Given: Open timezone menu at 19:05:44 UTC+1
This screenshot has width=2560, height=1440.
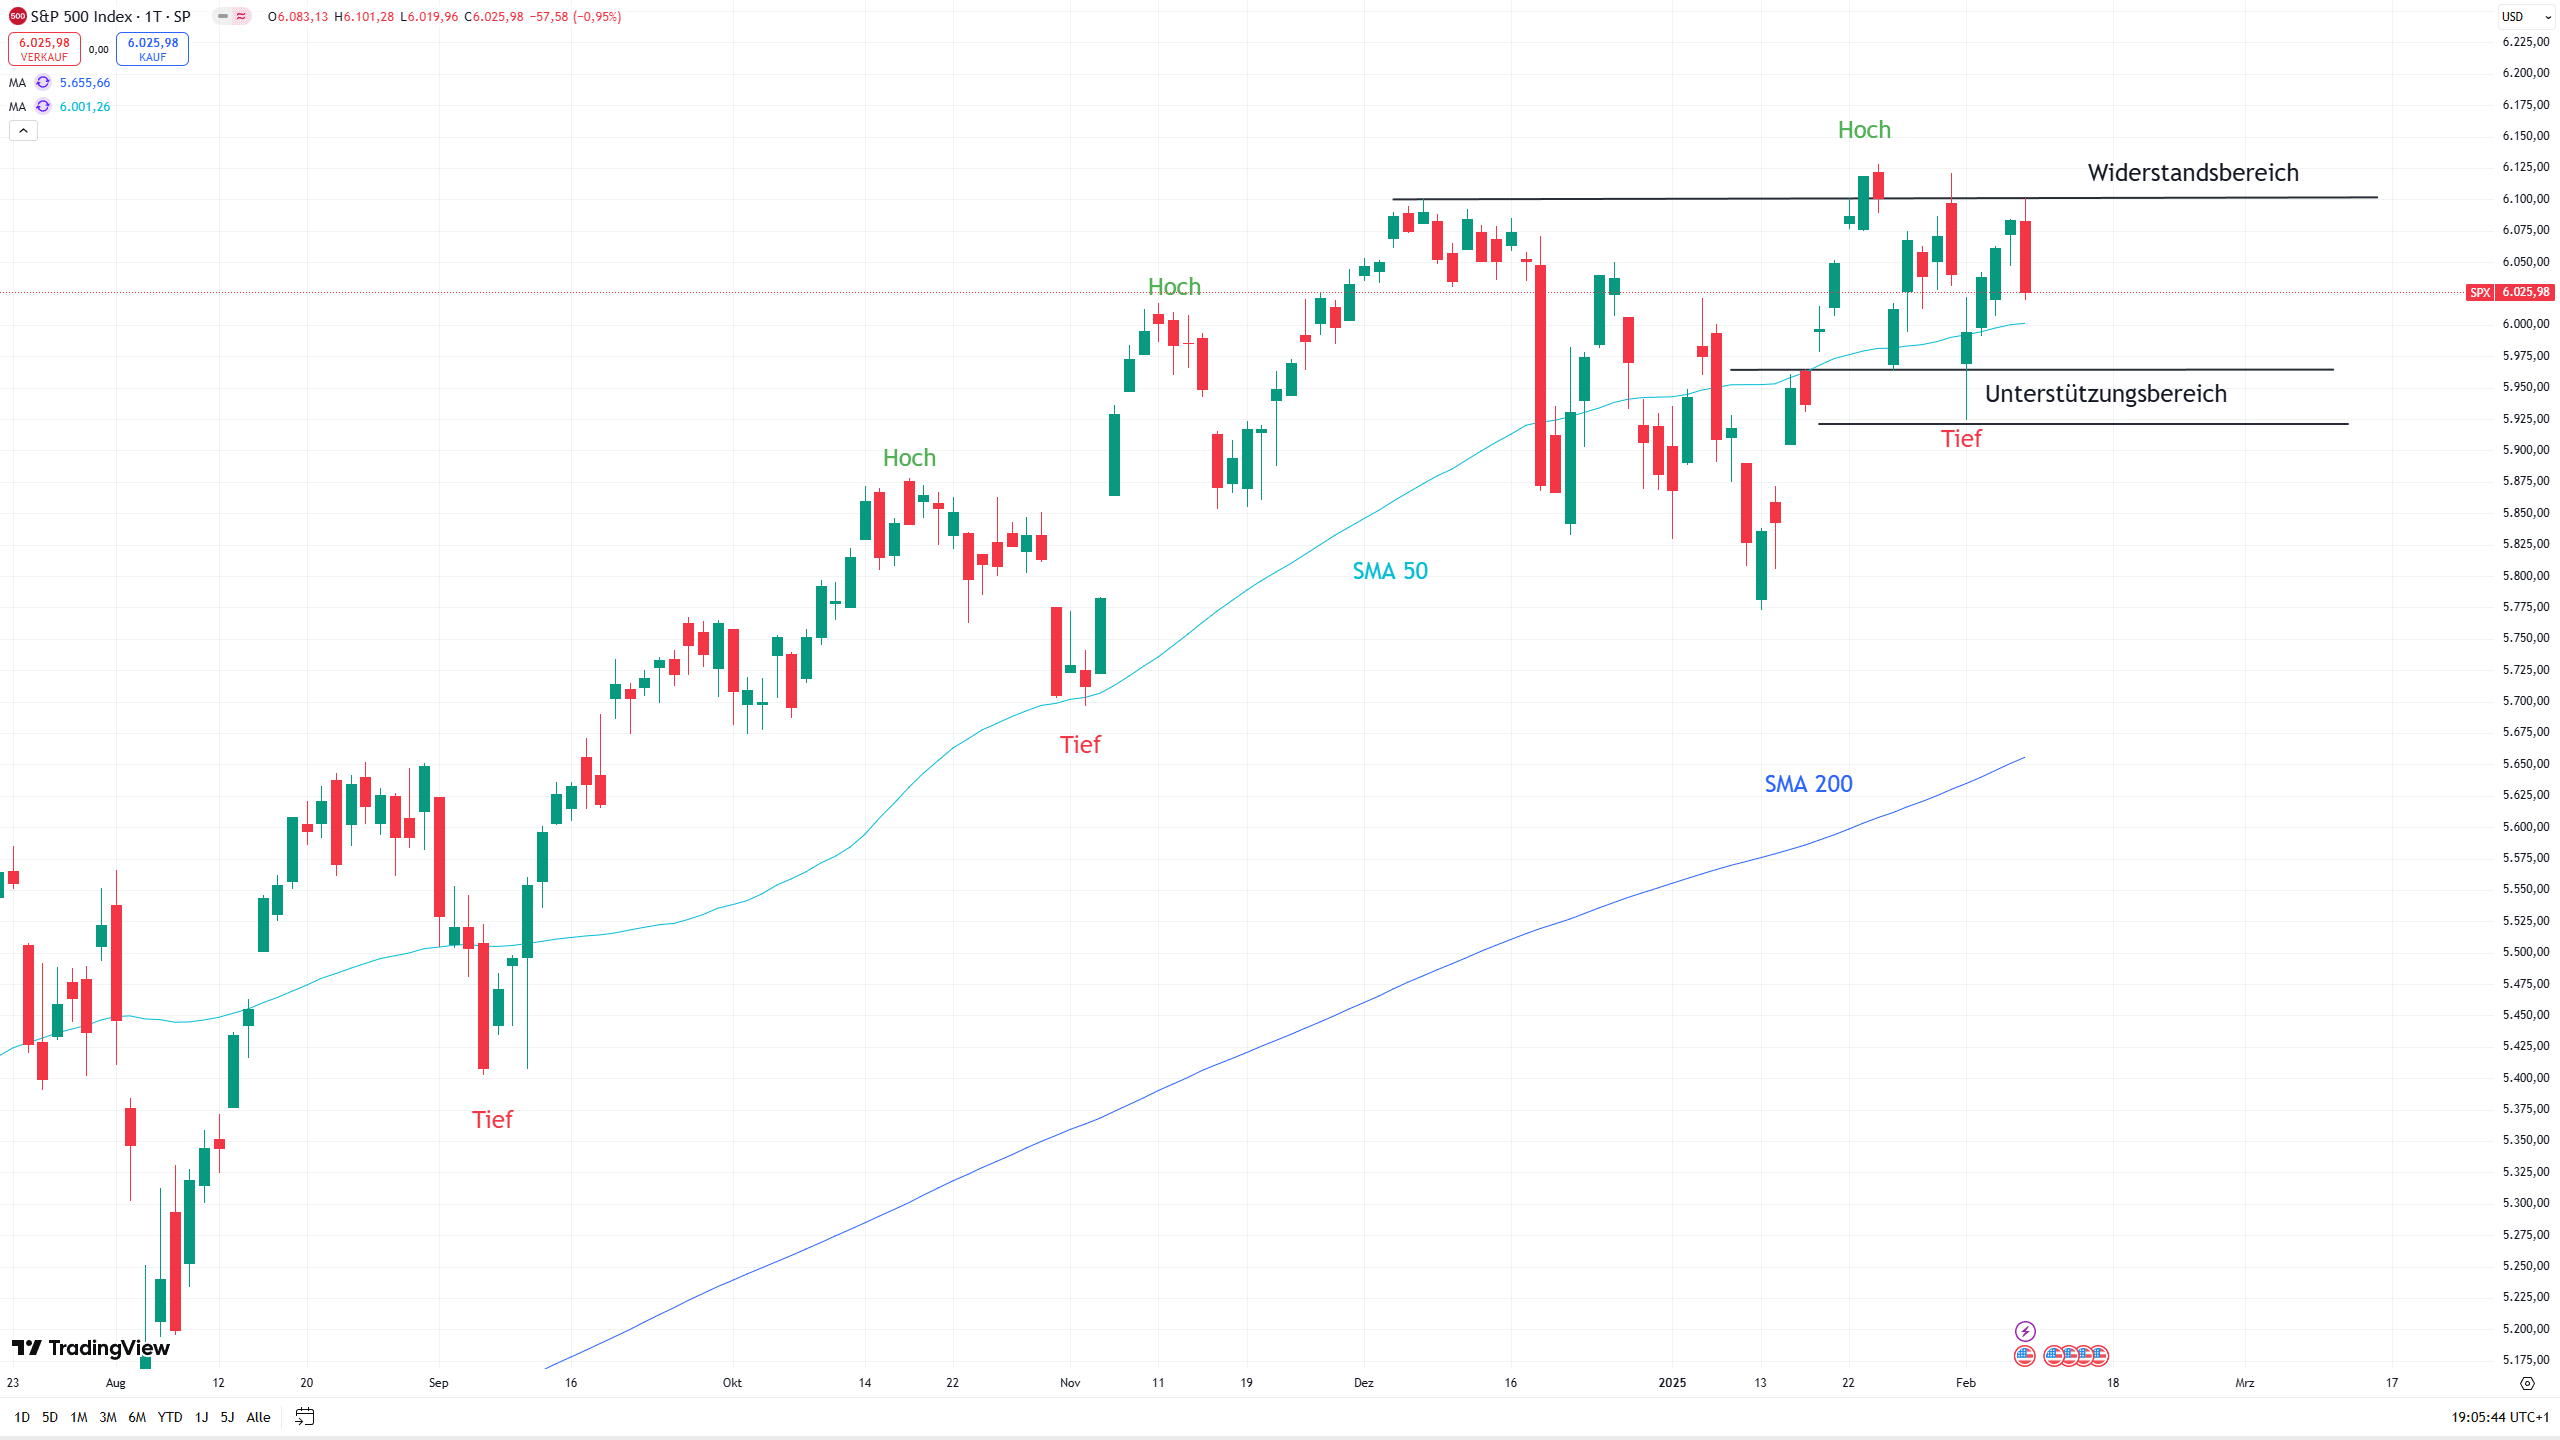Looking at the screenshot, I should pyautogui.click(x=2499, y=1417).
